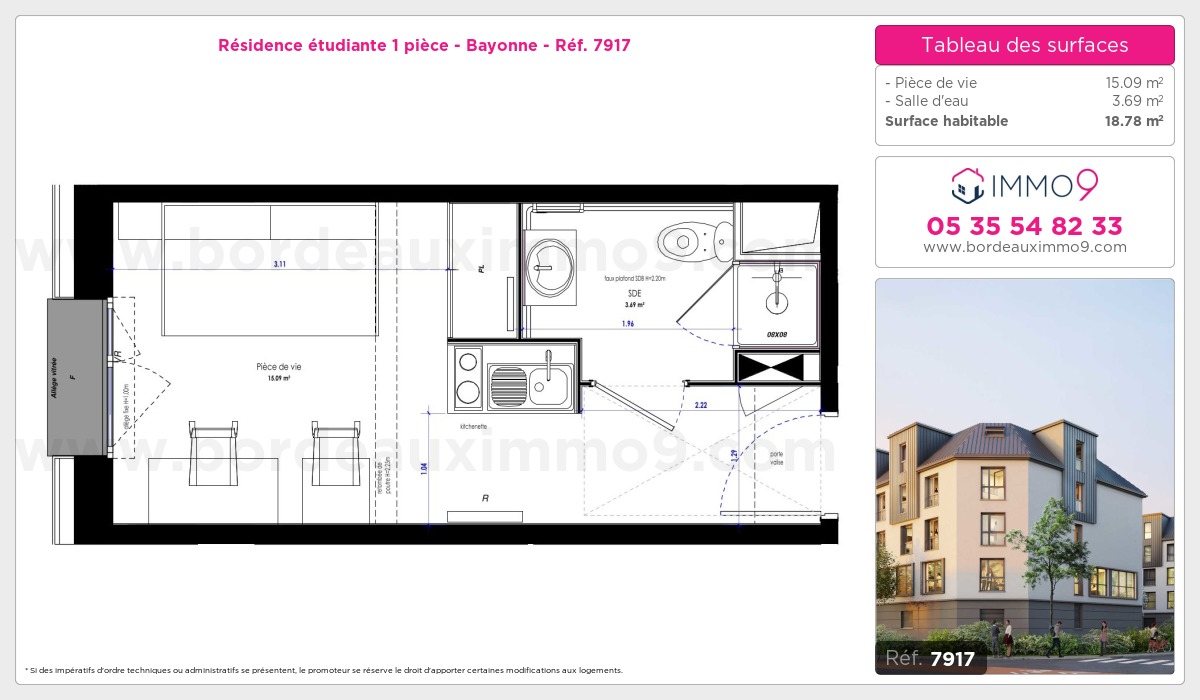Click the toilet symbol in the bathroom
The height and width of the screenshot is (700, 1200).
coord(689,239)
